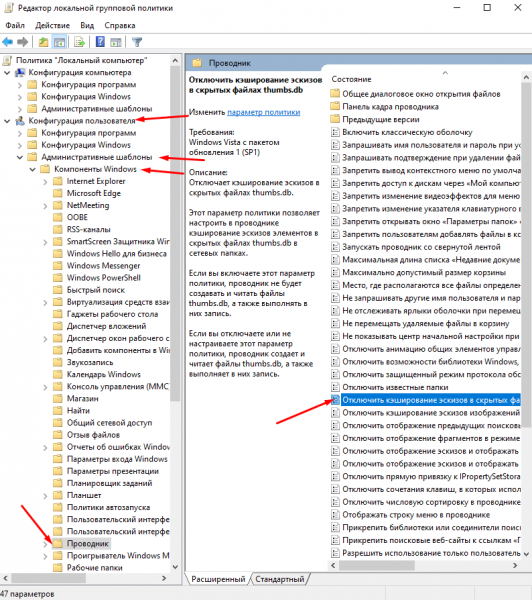Collapse the 'Компоненты Windows' node
The height and width of the screenshot is (600, 532).
33,169
